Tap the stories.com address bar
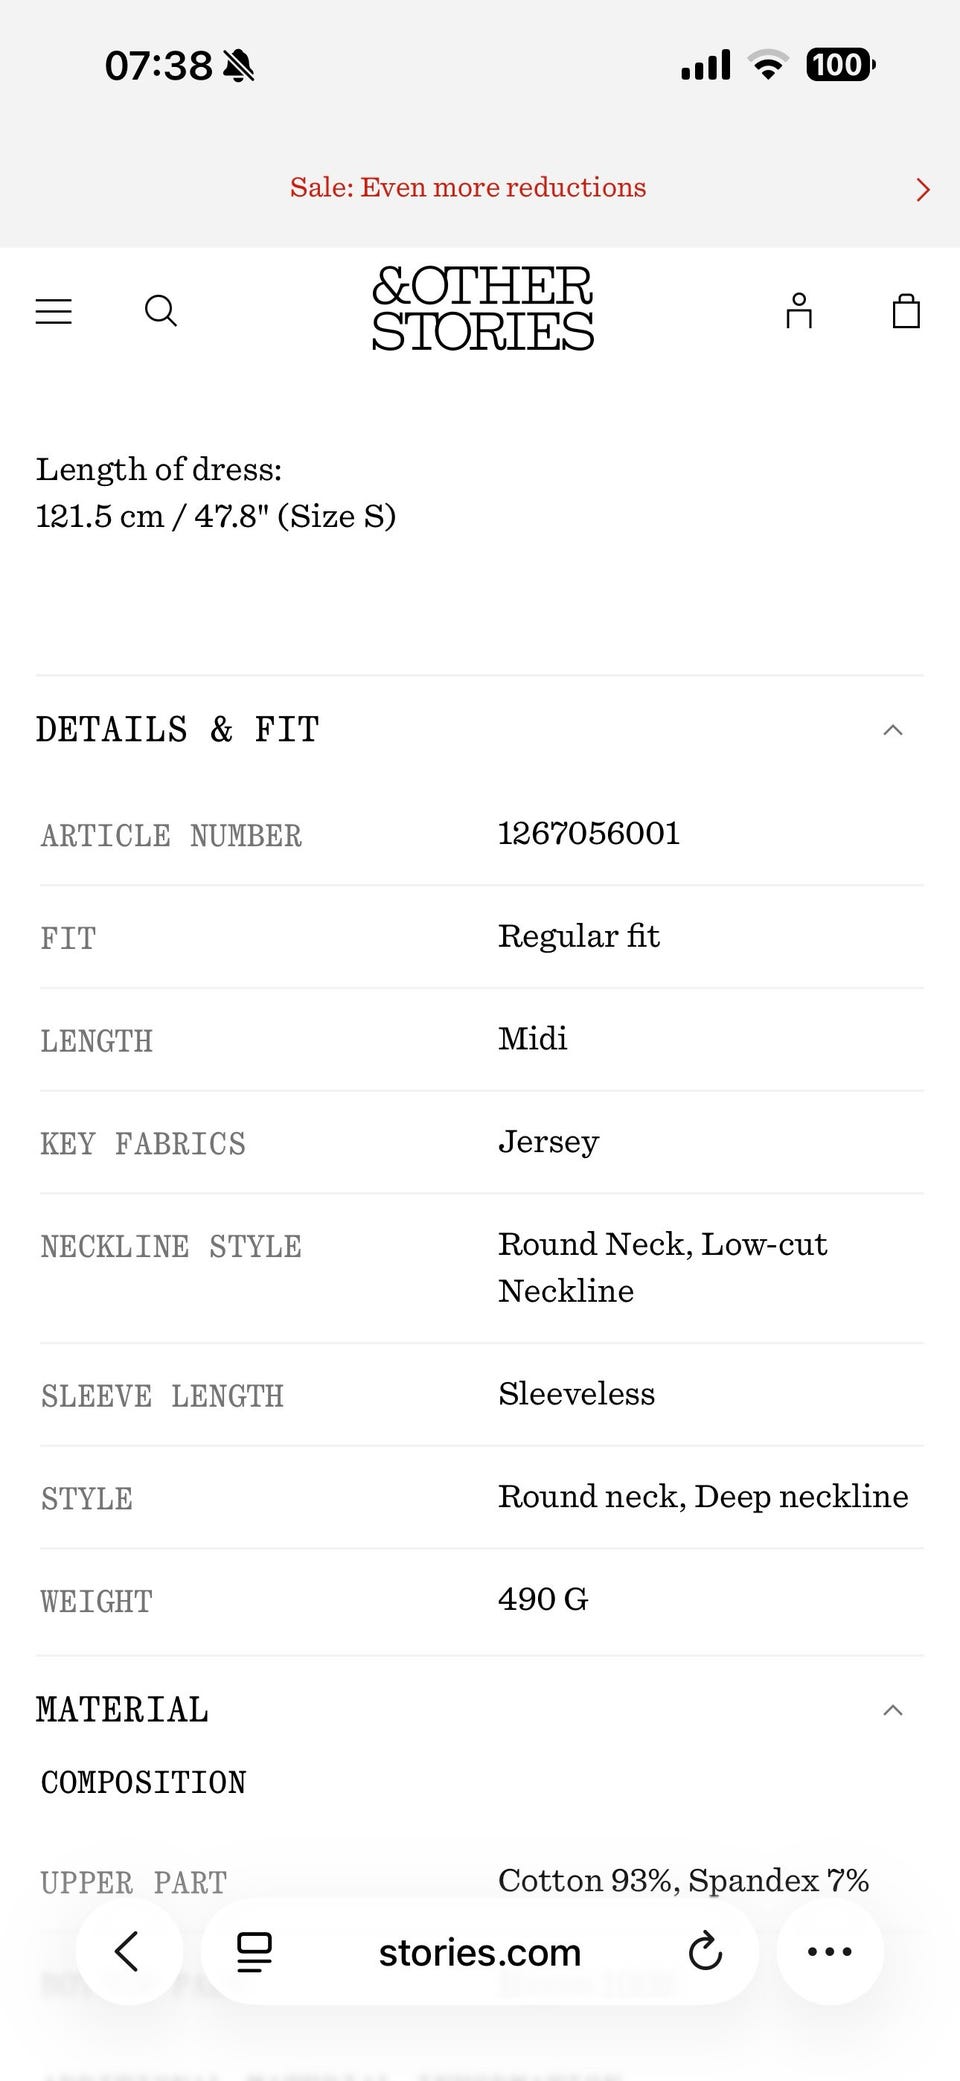Screen dimensions: 960x2081 [x=479, y=1952]
